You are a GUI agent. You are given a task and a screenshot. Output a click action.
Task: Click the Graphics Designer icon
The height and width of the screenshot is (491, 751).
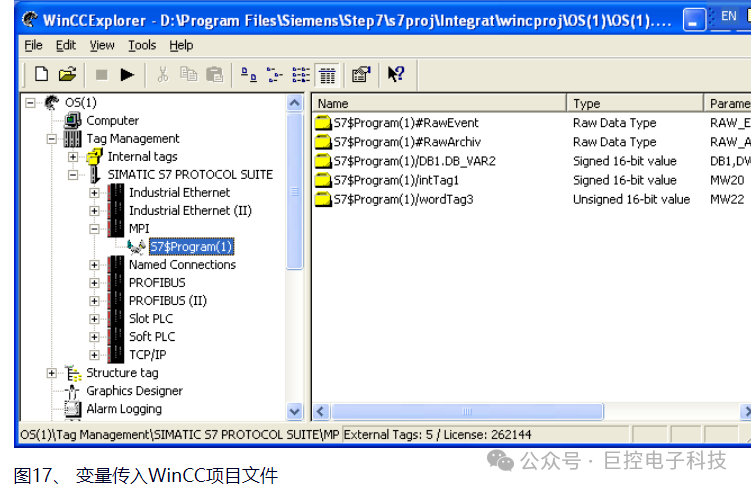[72, 391]
